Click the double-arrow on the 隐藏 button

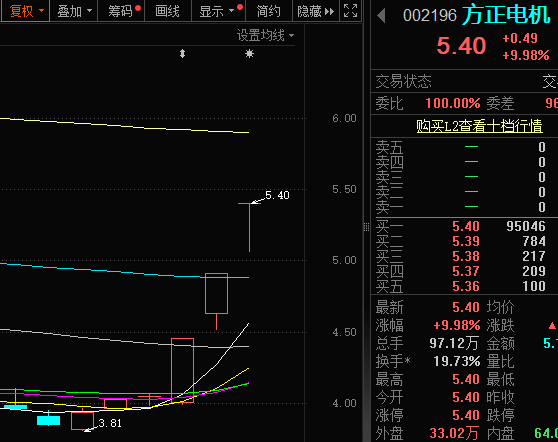[330, 12]
